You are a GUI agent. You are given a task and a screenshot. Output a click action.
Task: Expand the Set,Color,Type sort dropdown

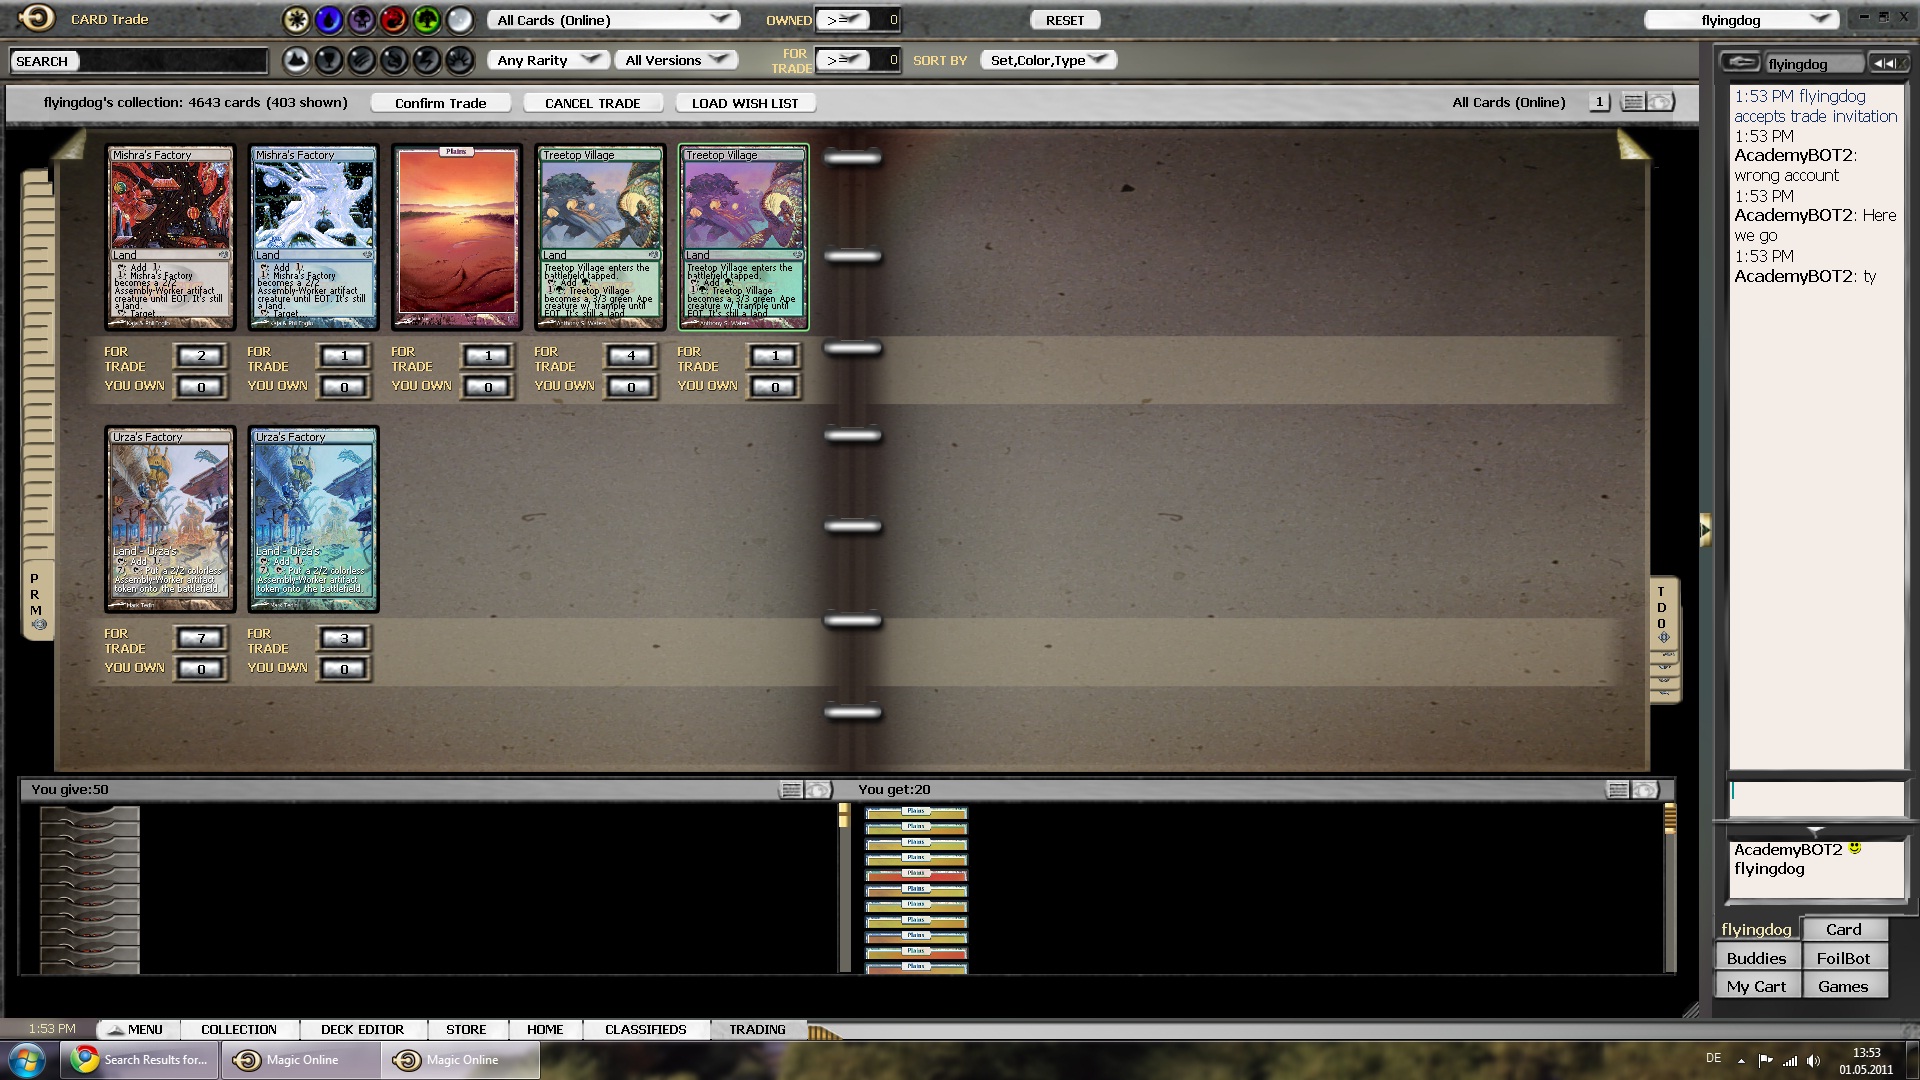coord(1048,60)
